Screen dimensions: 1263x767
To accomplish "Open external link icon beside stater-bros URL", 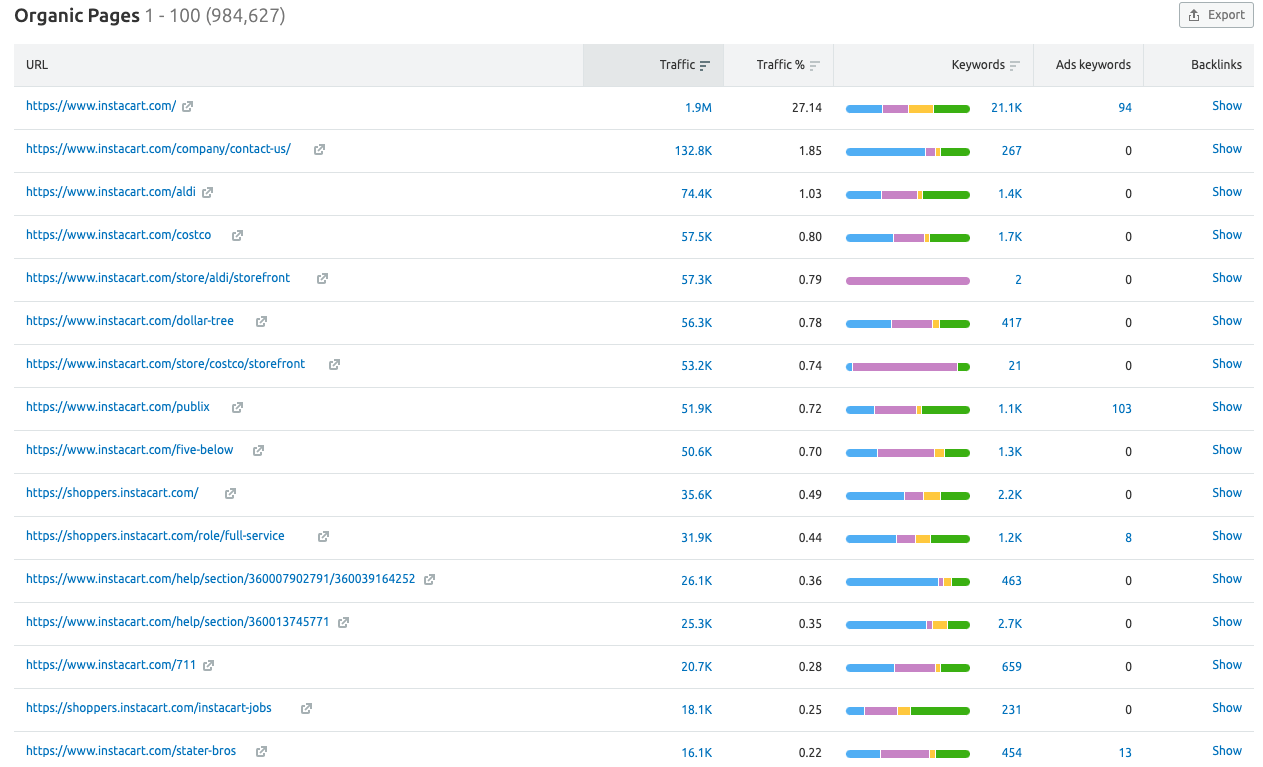I will [x=261, y=751].
